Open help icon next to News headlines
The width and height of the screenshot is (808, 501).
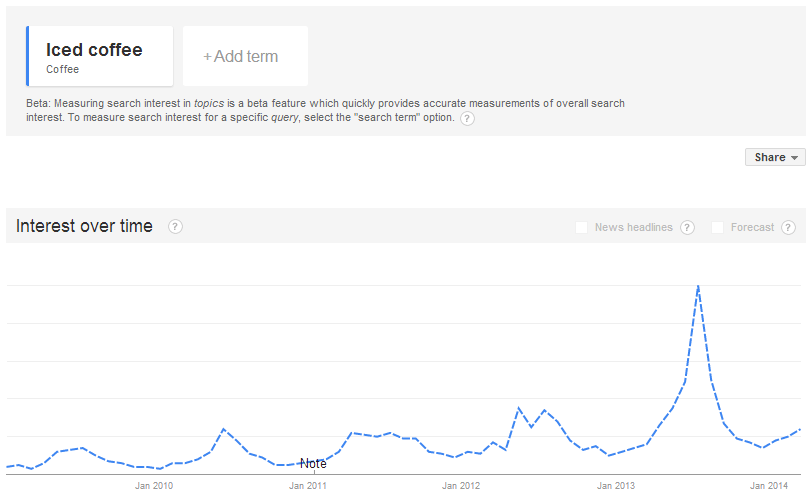click(687, 227)
